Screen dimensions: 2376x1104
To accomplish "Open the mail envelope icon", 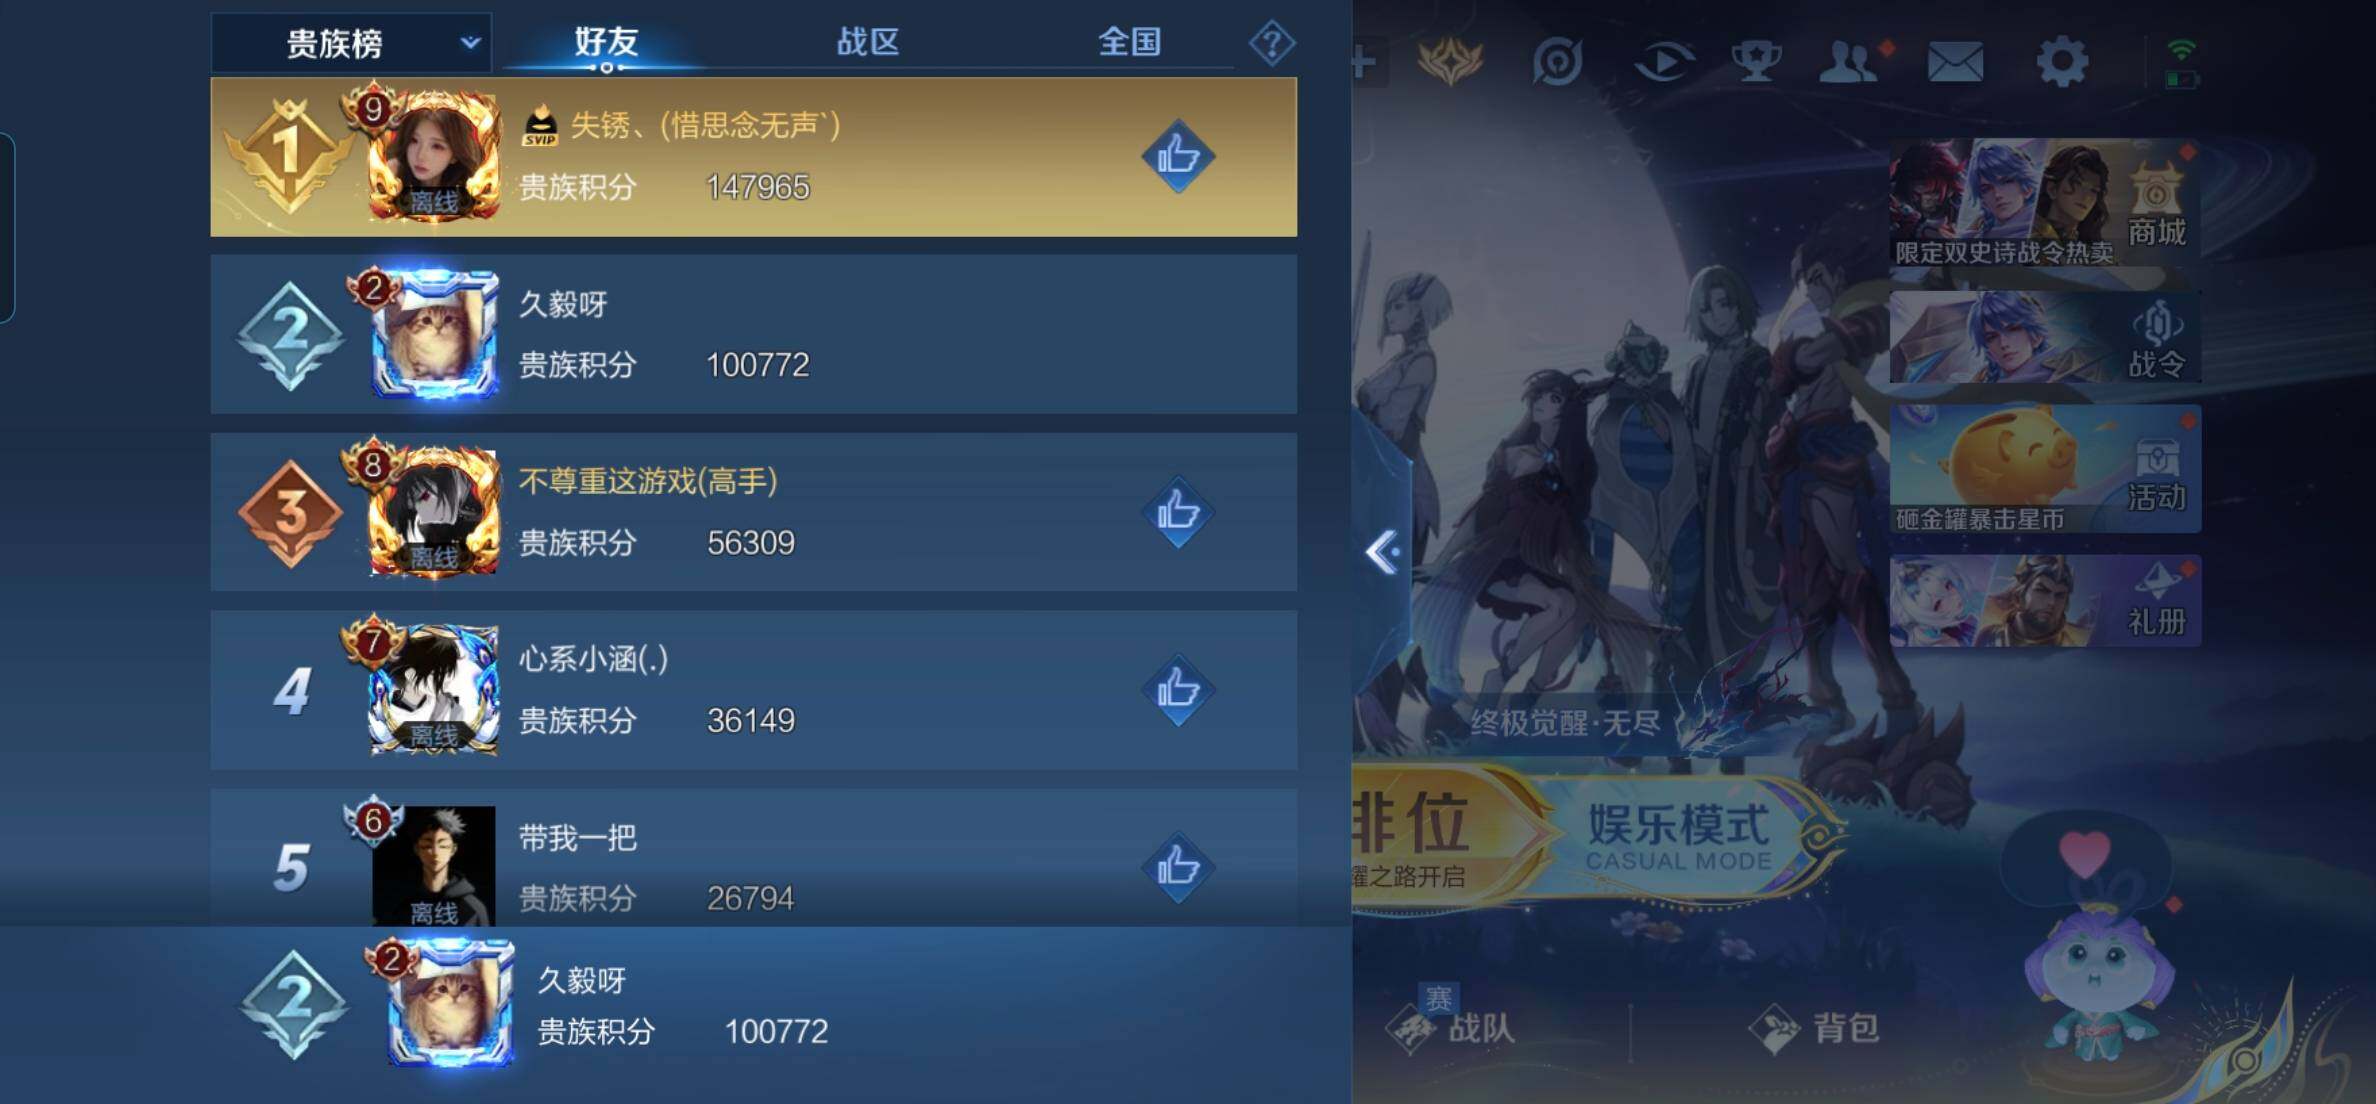I will pyautogui.click(x=1955, y=62).
